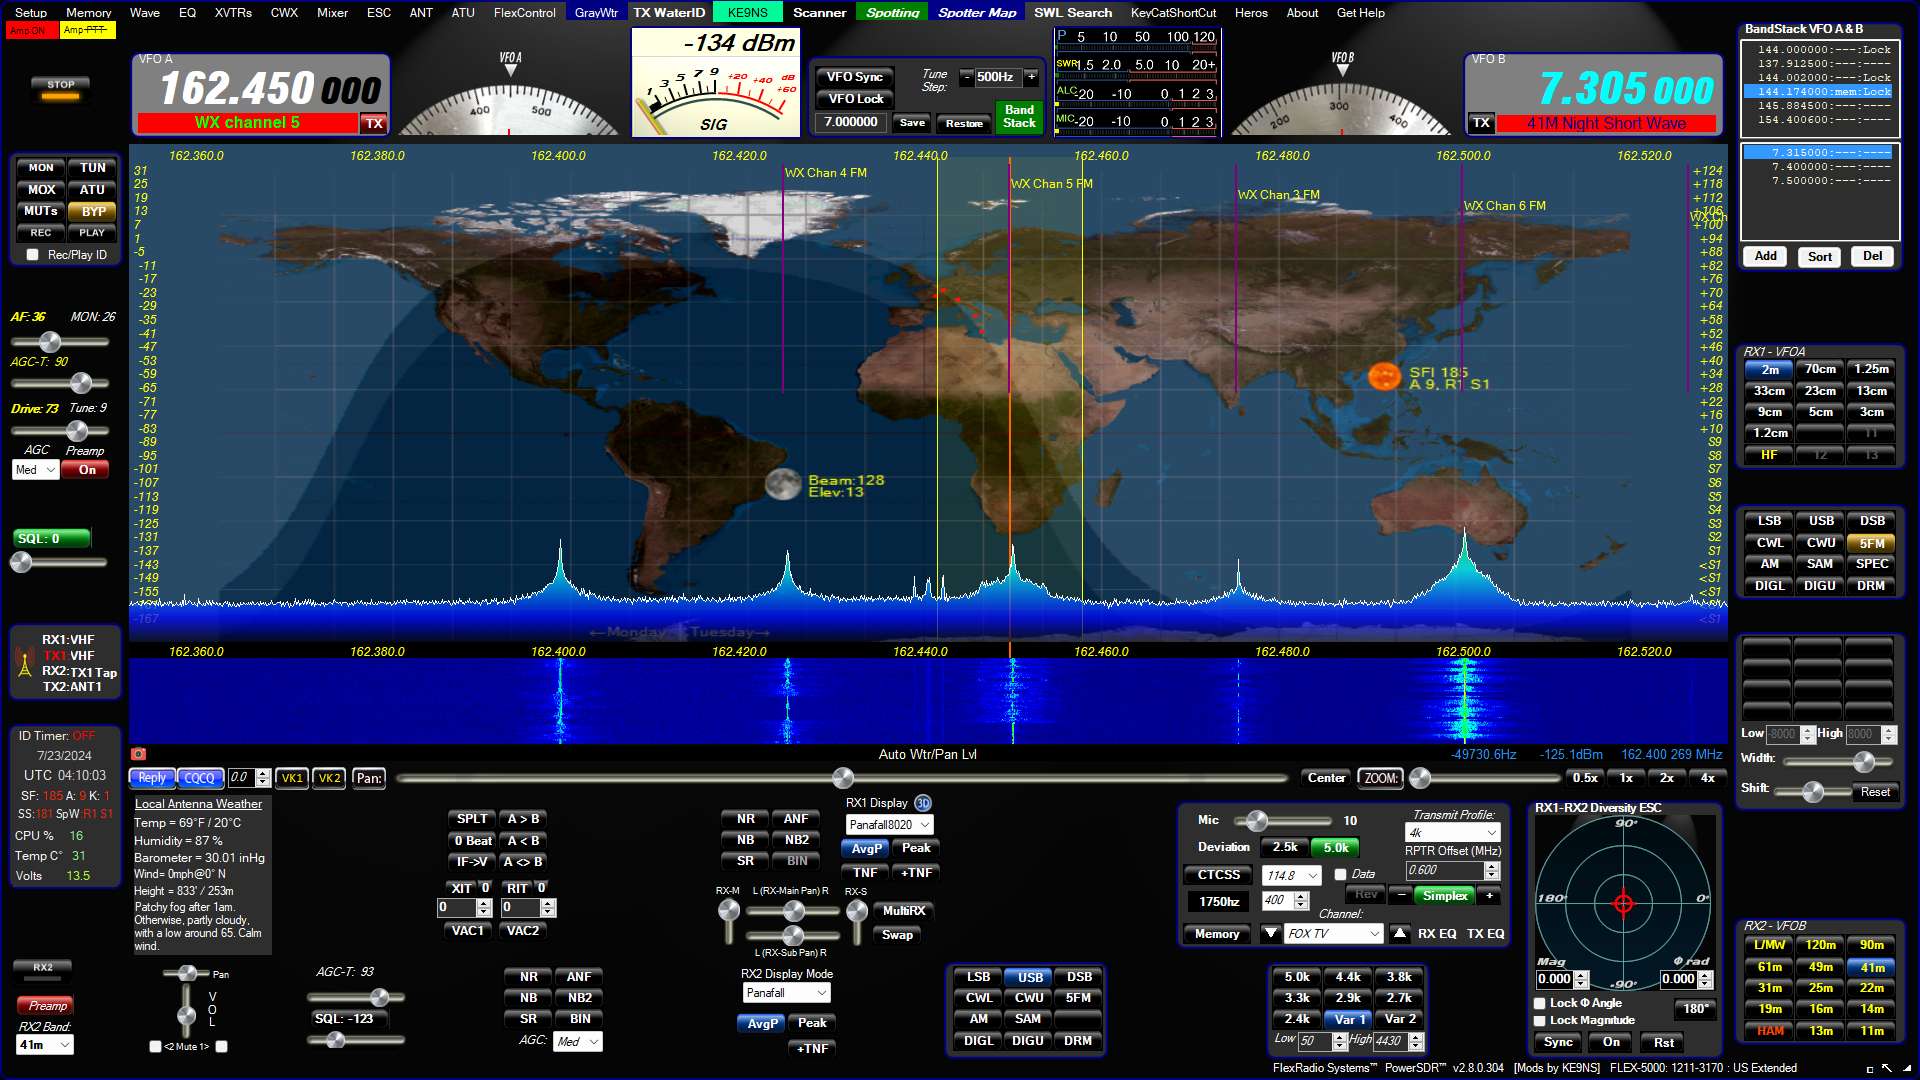Increment the RPTR Offset 0.600 spinner

tap(1492, 866)
